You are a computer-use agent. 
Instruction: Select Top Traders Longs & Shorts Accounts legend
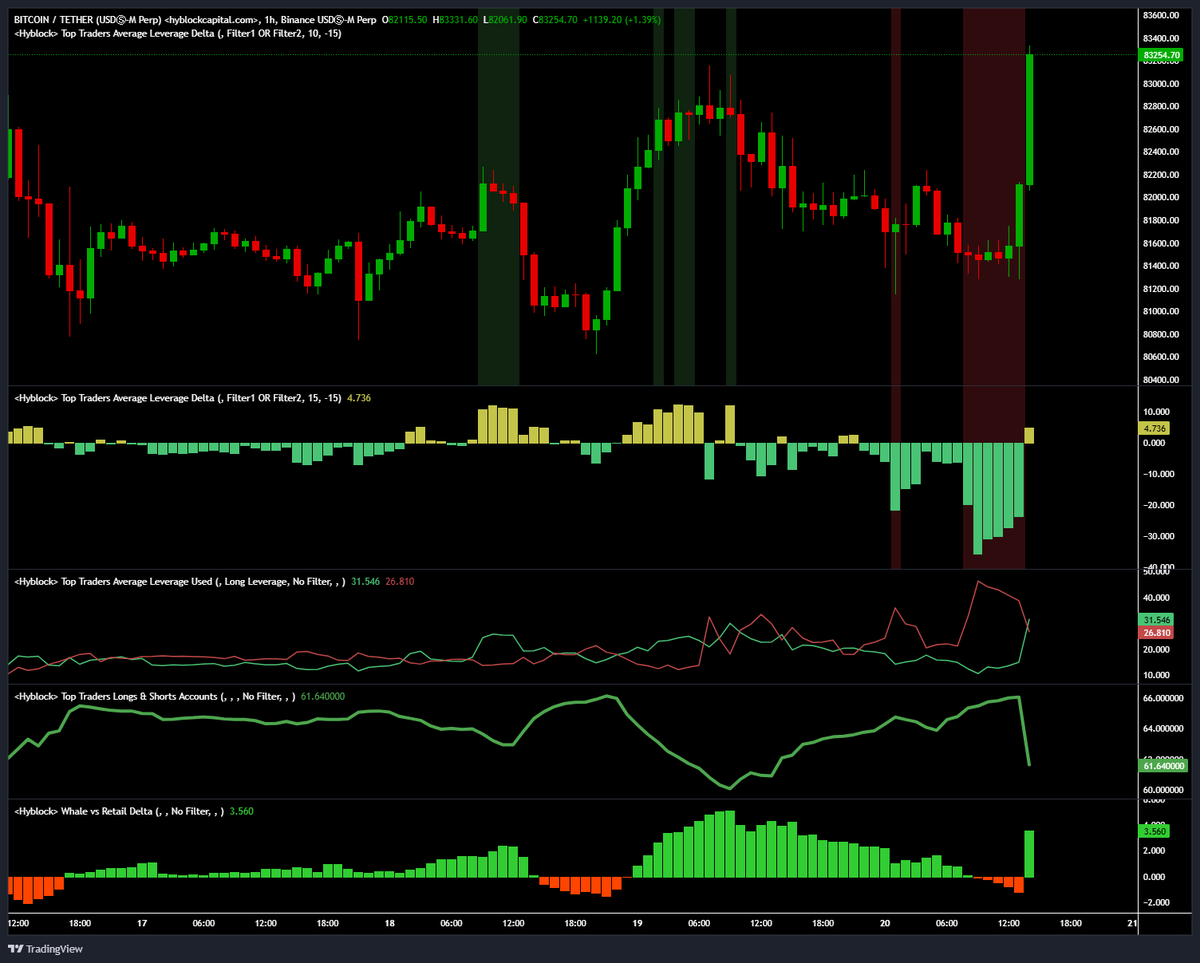154,696
